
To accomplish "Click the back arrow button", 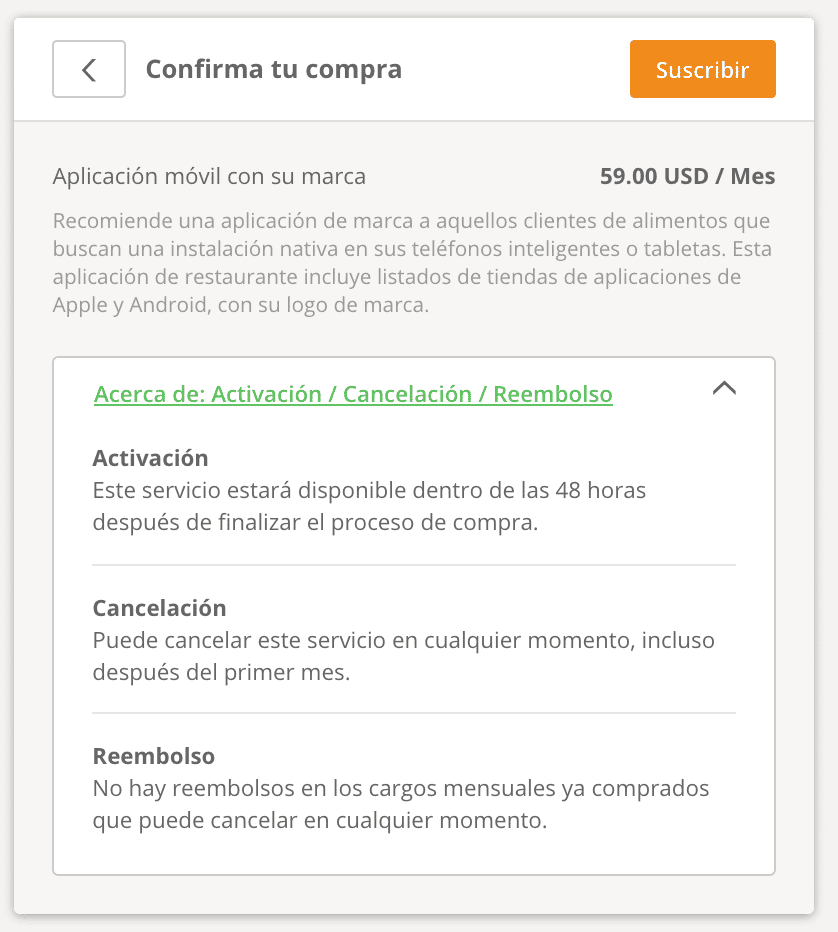I will 89,69.
